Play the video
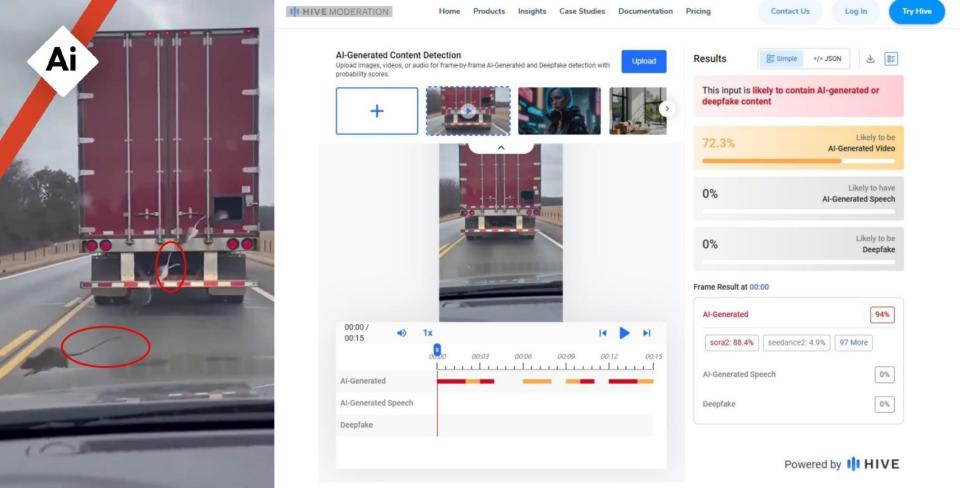 (x=624, y=333)
